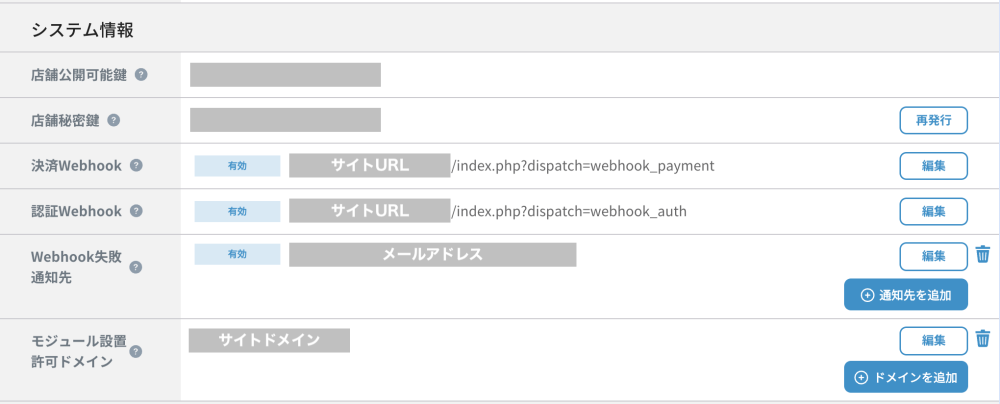Image resolution: width=1000 pixels, height=404 pixels.
Task: Click the 有効 badge on 認証Webhook
Action: click(237, 211)
